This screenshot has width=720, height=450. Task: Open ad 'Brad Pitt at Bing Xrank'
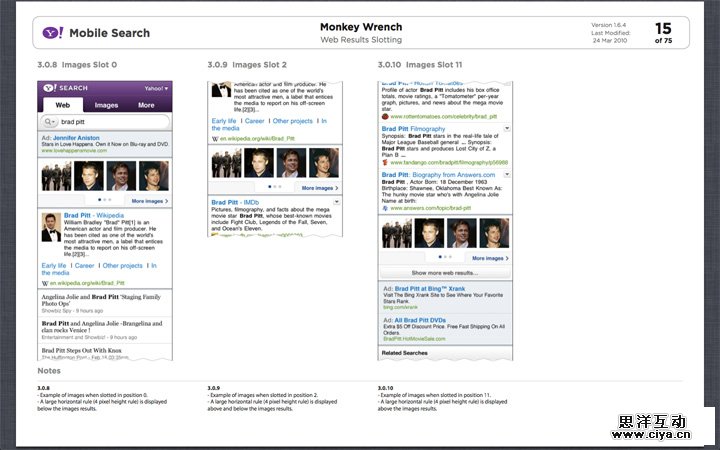click(430, 289)
